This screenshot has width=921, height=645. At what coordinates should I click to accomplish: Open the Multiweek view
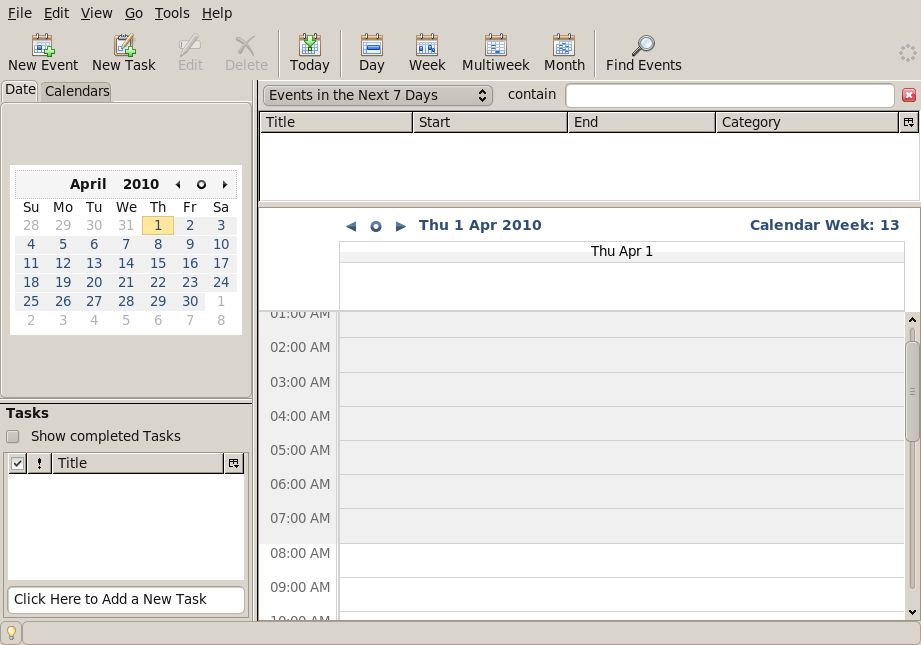[x=495, y=50]
